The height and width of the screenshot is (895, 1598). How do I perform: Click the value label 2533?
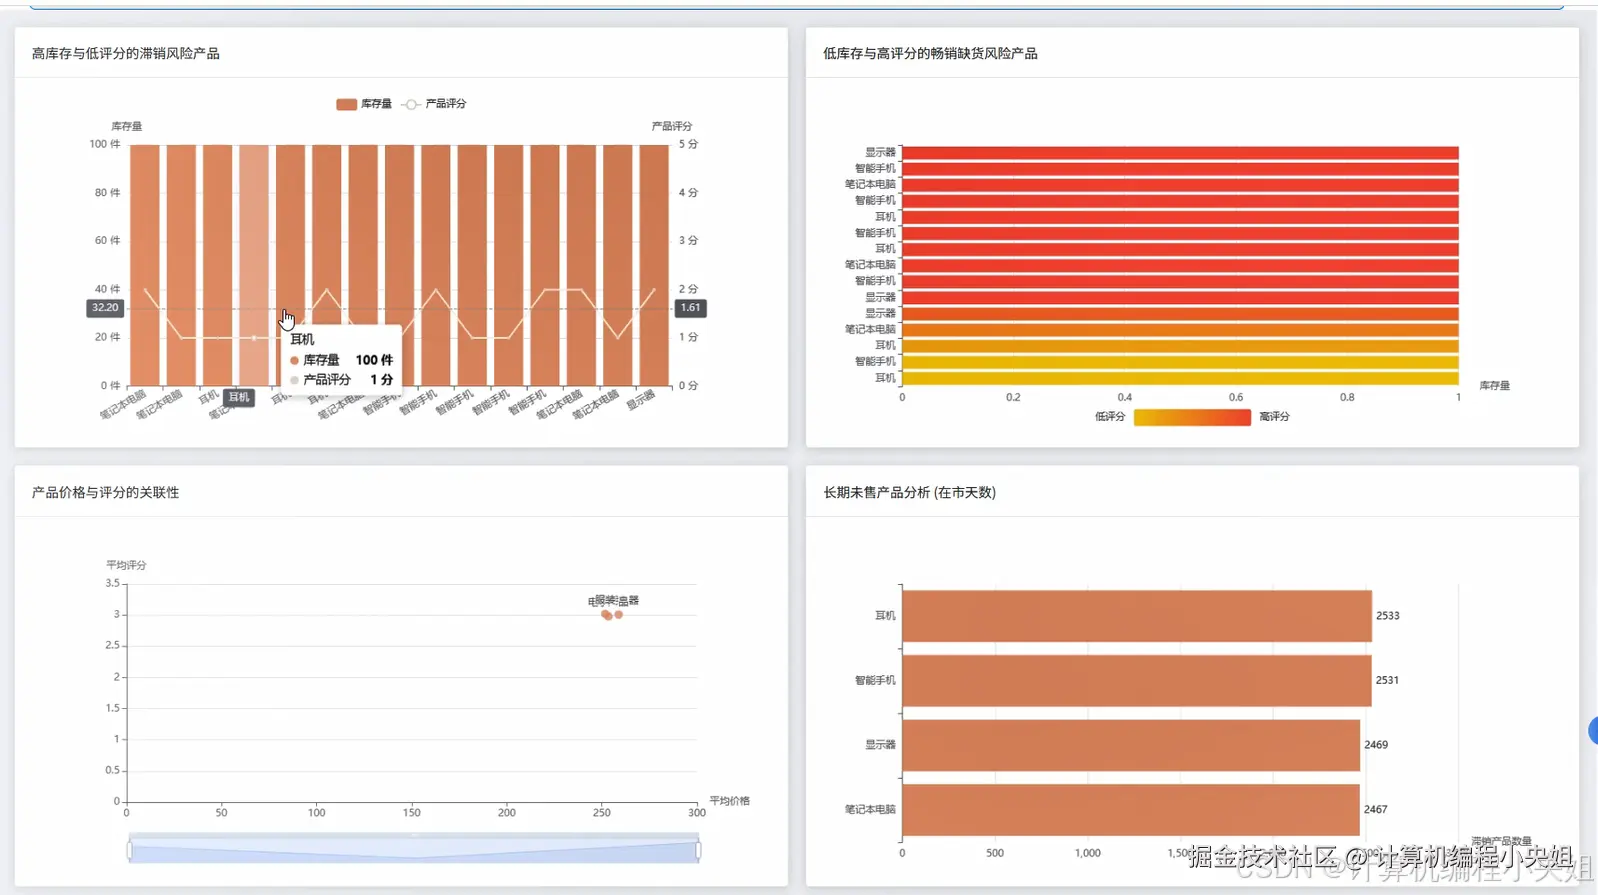tap(1388, 616)
